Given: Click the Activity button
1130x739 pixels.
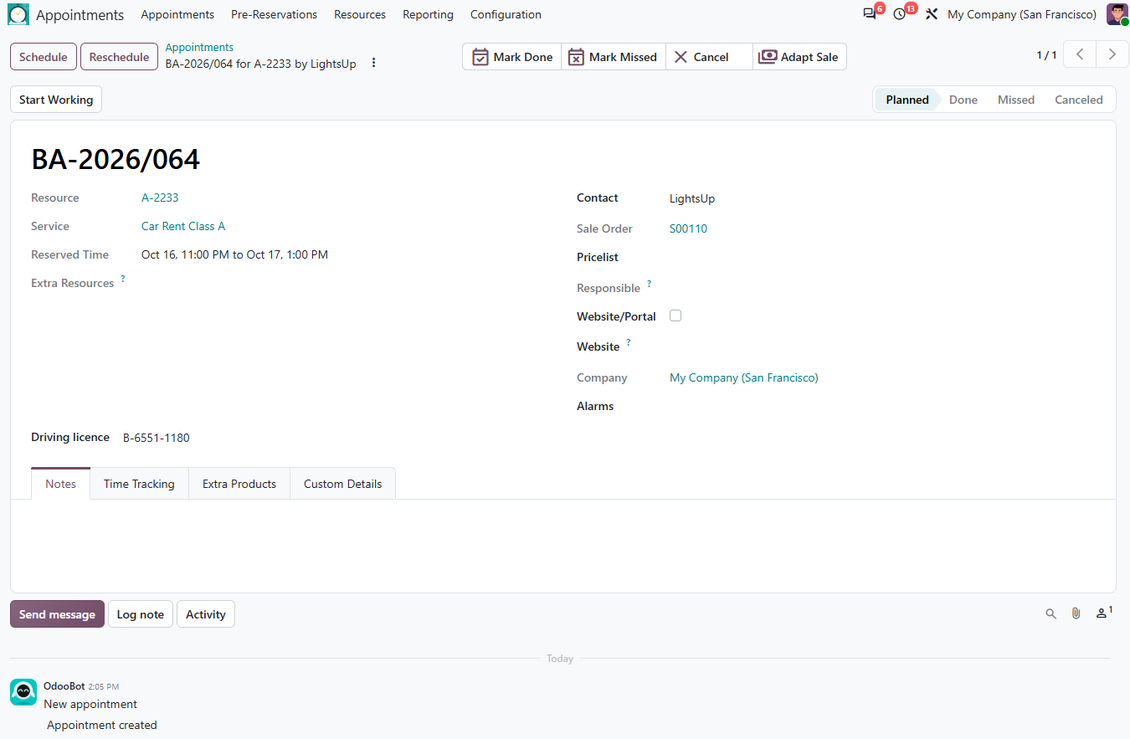Looking at the screenshot, I should coord(205,614).
